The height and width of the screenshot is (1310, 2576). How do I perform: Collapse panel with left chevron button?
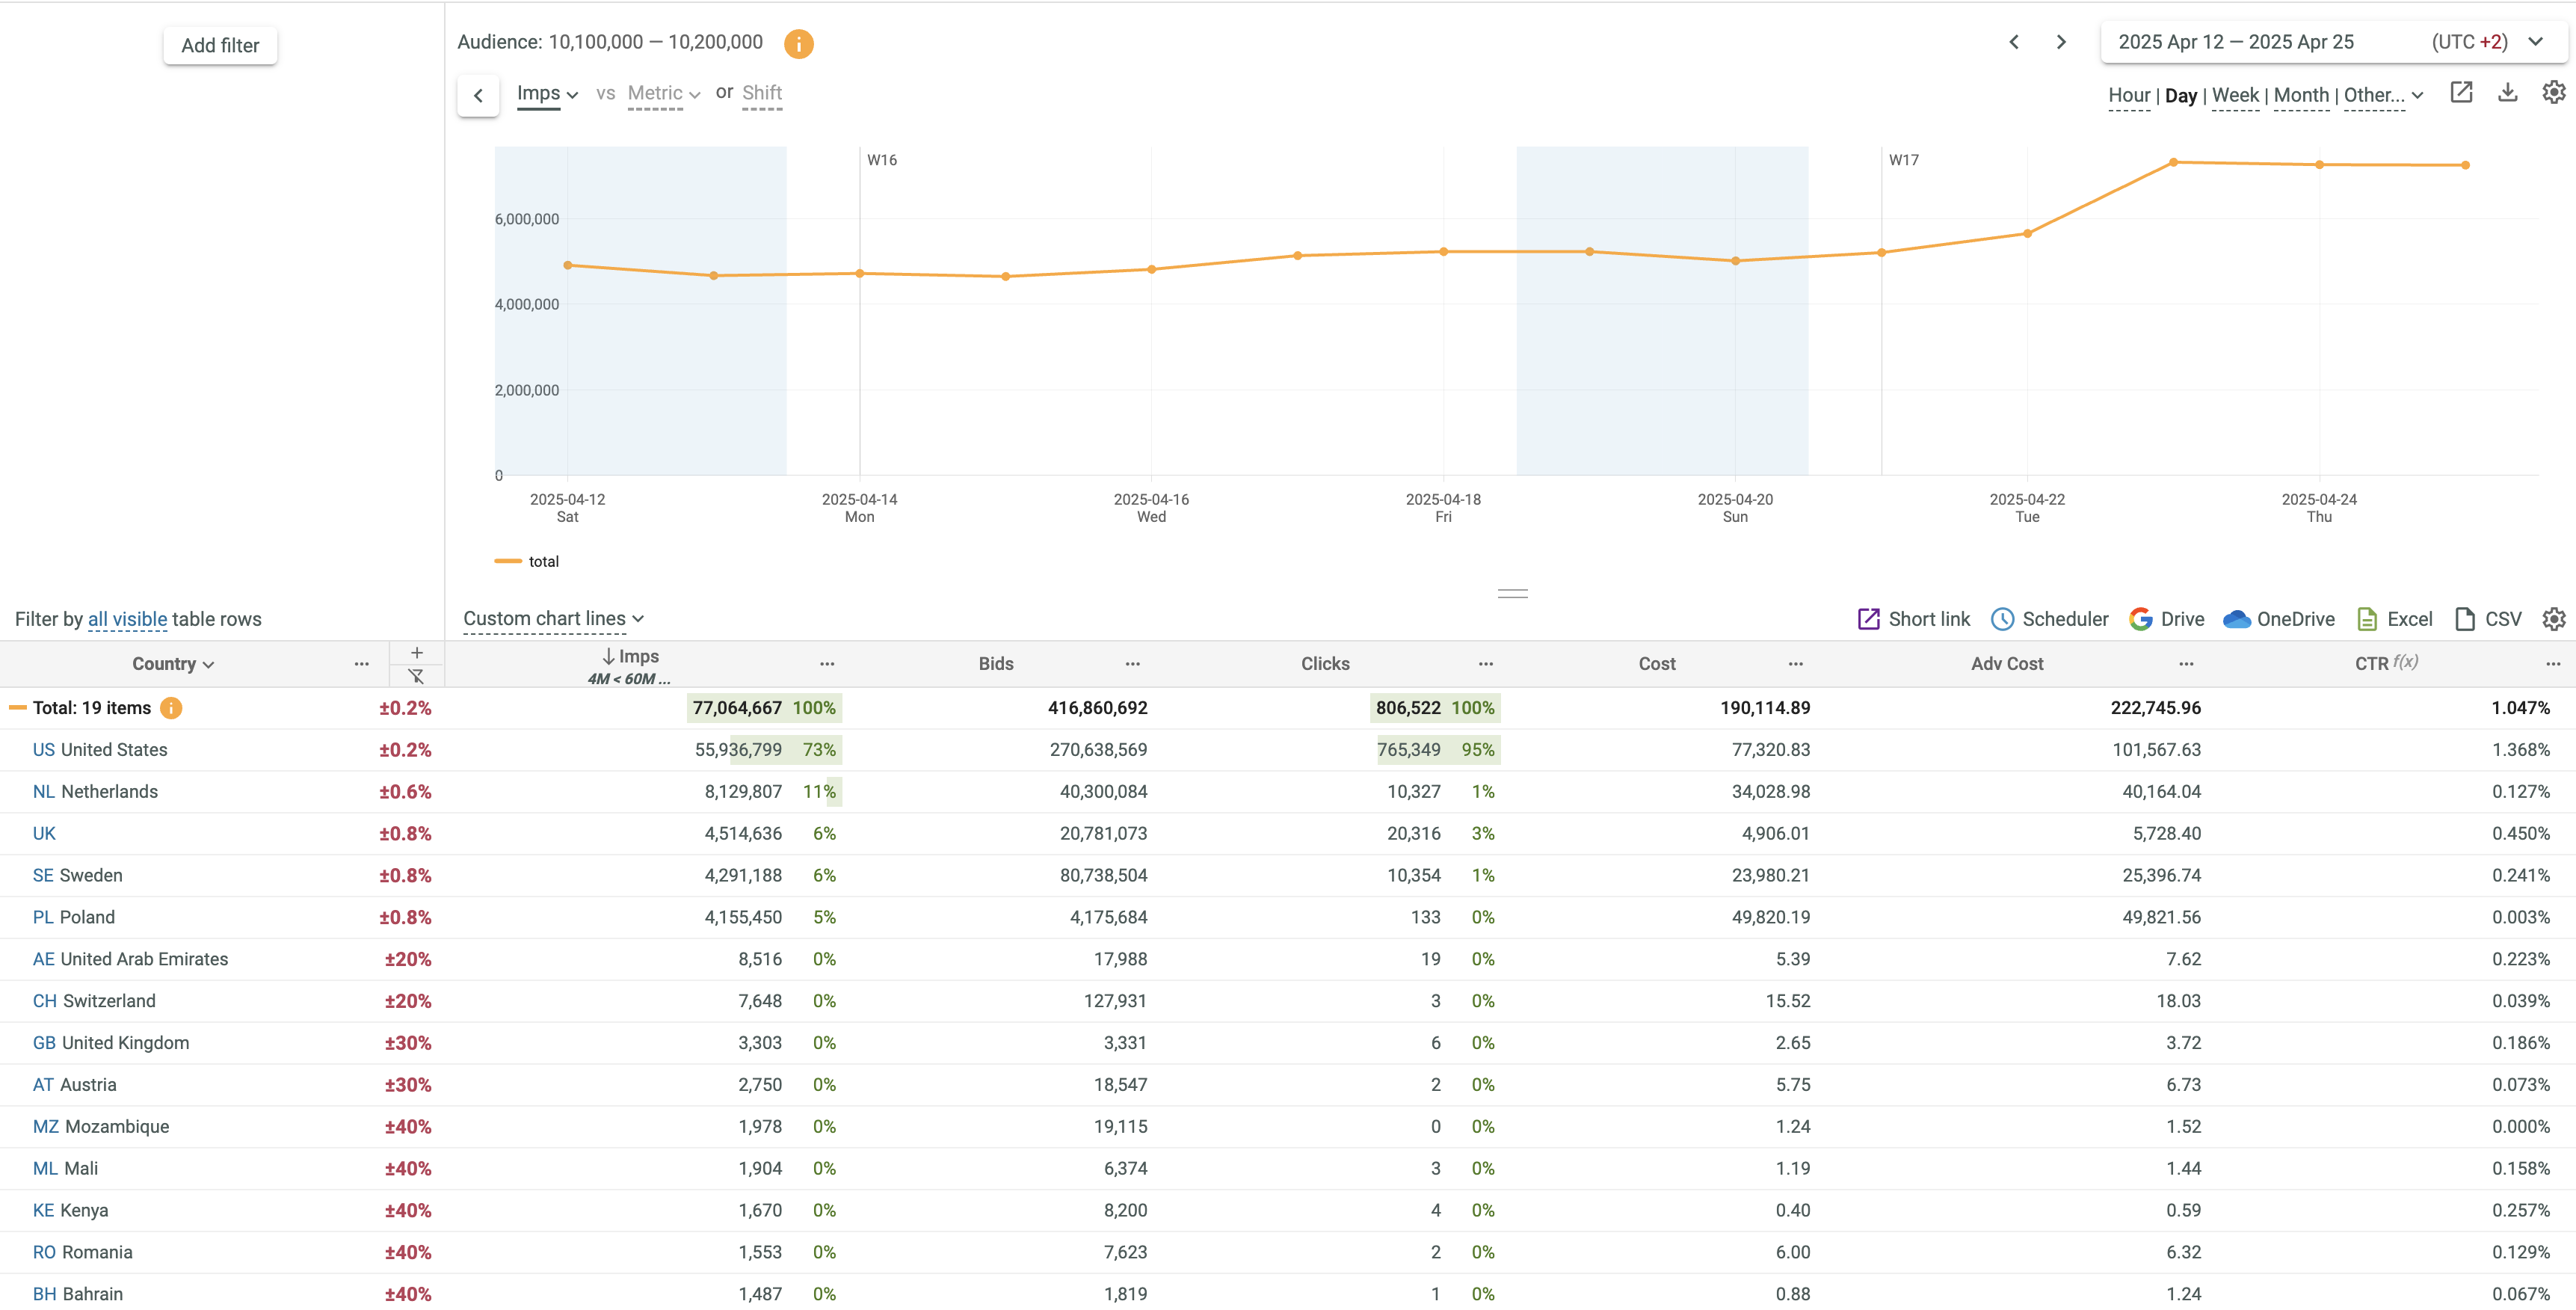tap(478, 96)
